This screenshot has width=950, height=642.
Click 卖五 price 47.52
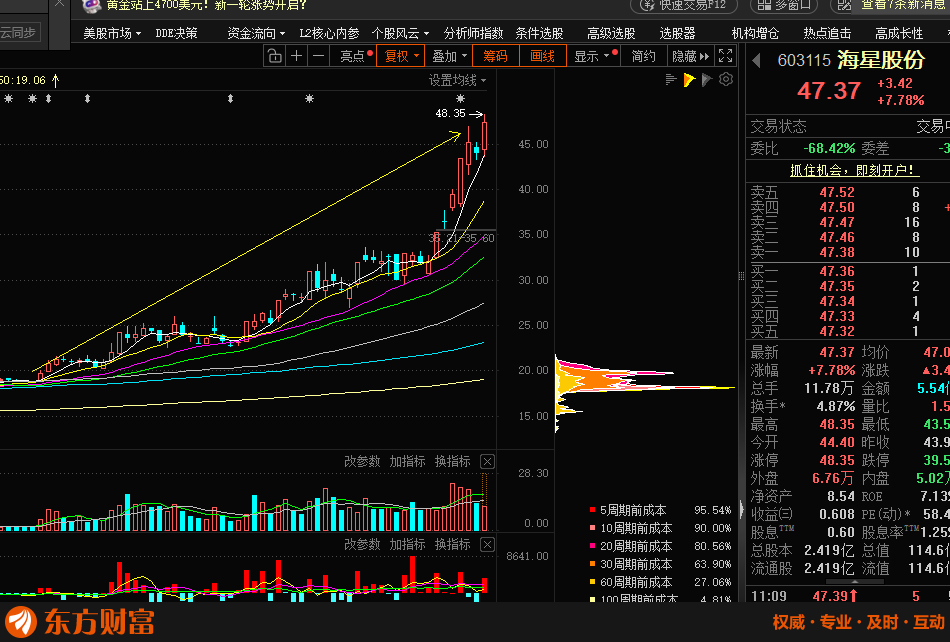[x=837, y=193]
